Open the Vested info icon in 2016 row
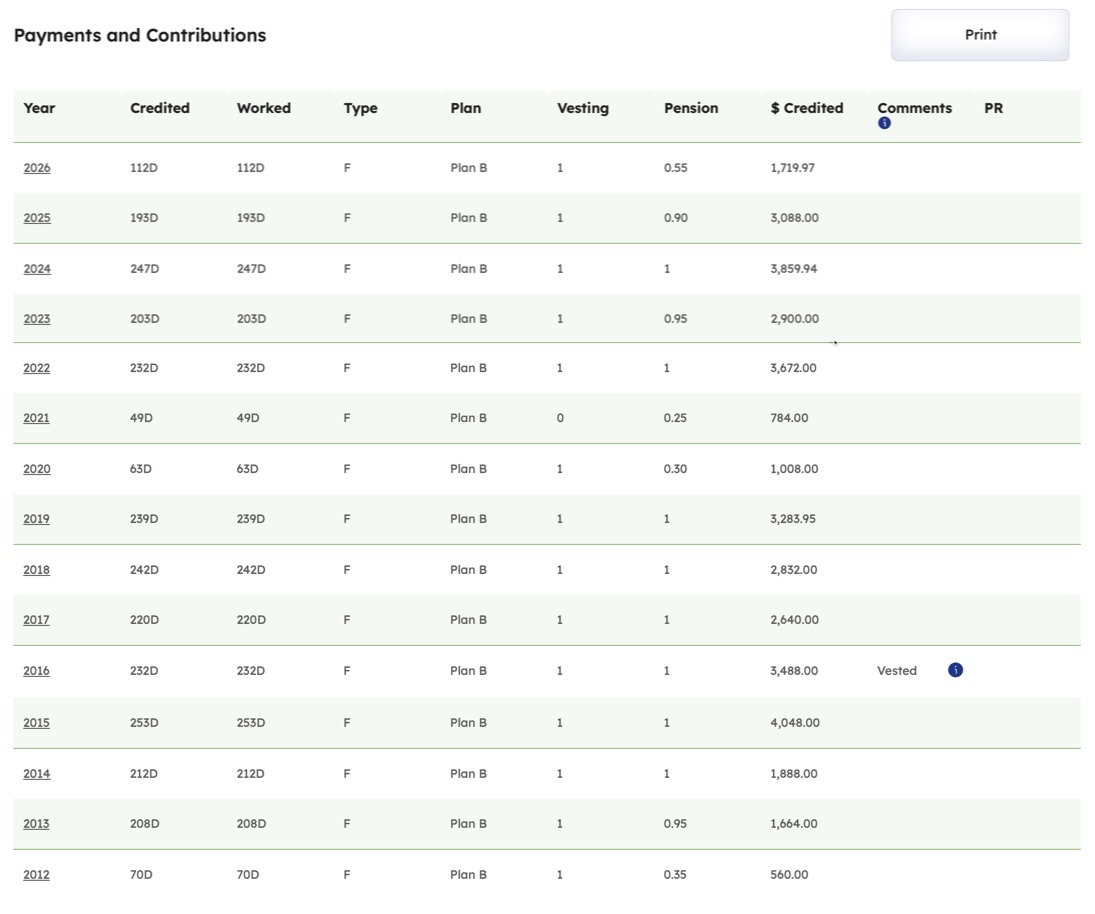The height and width of the screenshot is (914, 1095). click(x=955, y=670)
